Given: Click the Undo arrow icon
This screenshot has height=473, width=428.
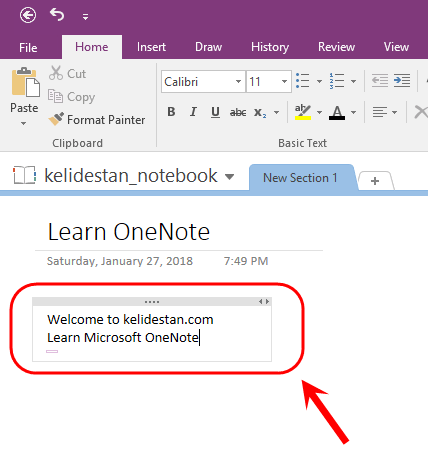Looking at the screenshot, I should click(57, 15).
